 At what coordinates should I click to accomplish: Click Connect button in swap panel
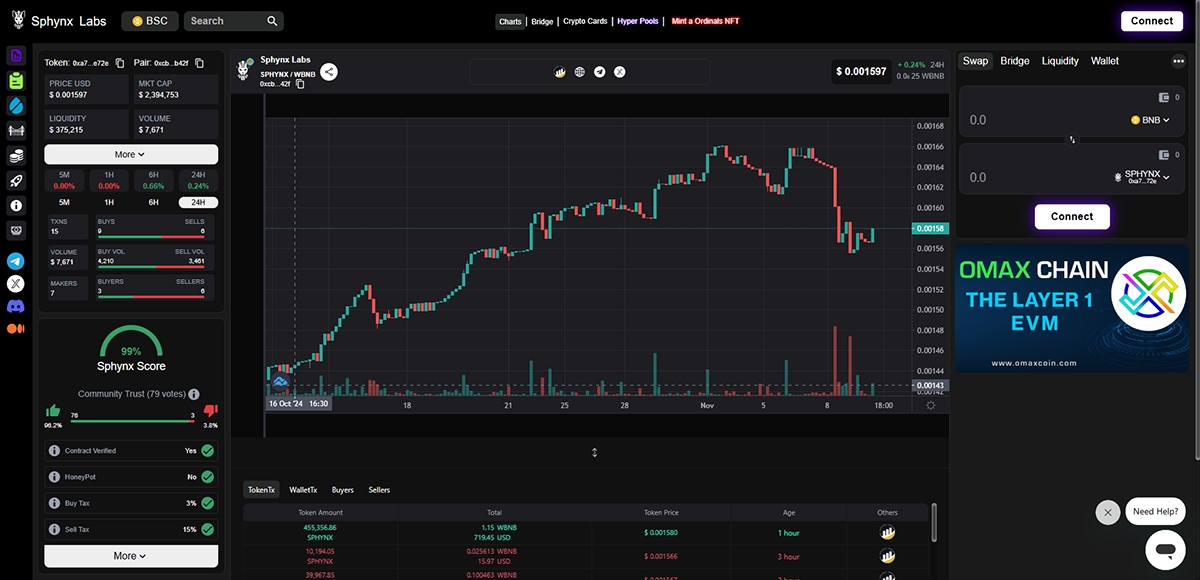tap(1072, 216)
